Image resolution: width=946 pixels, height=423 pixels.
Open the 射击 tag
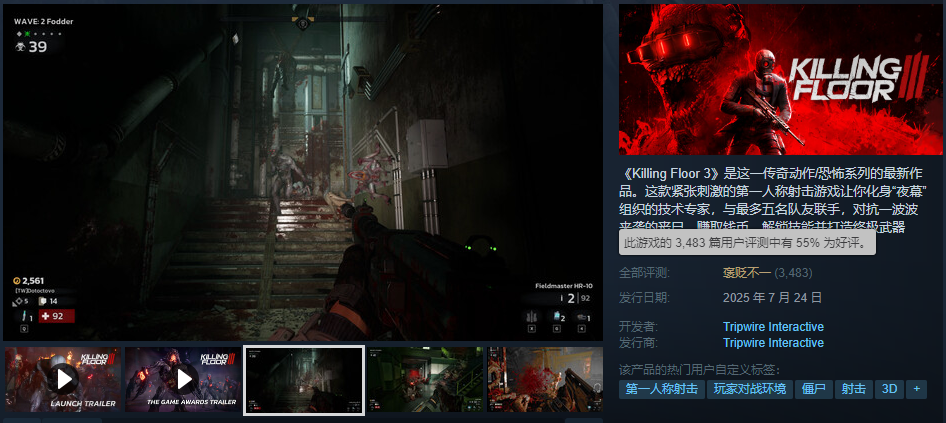(854, 389)
